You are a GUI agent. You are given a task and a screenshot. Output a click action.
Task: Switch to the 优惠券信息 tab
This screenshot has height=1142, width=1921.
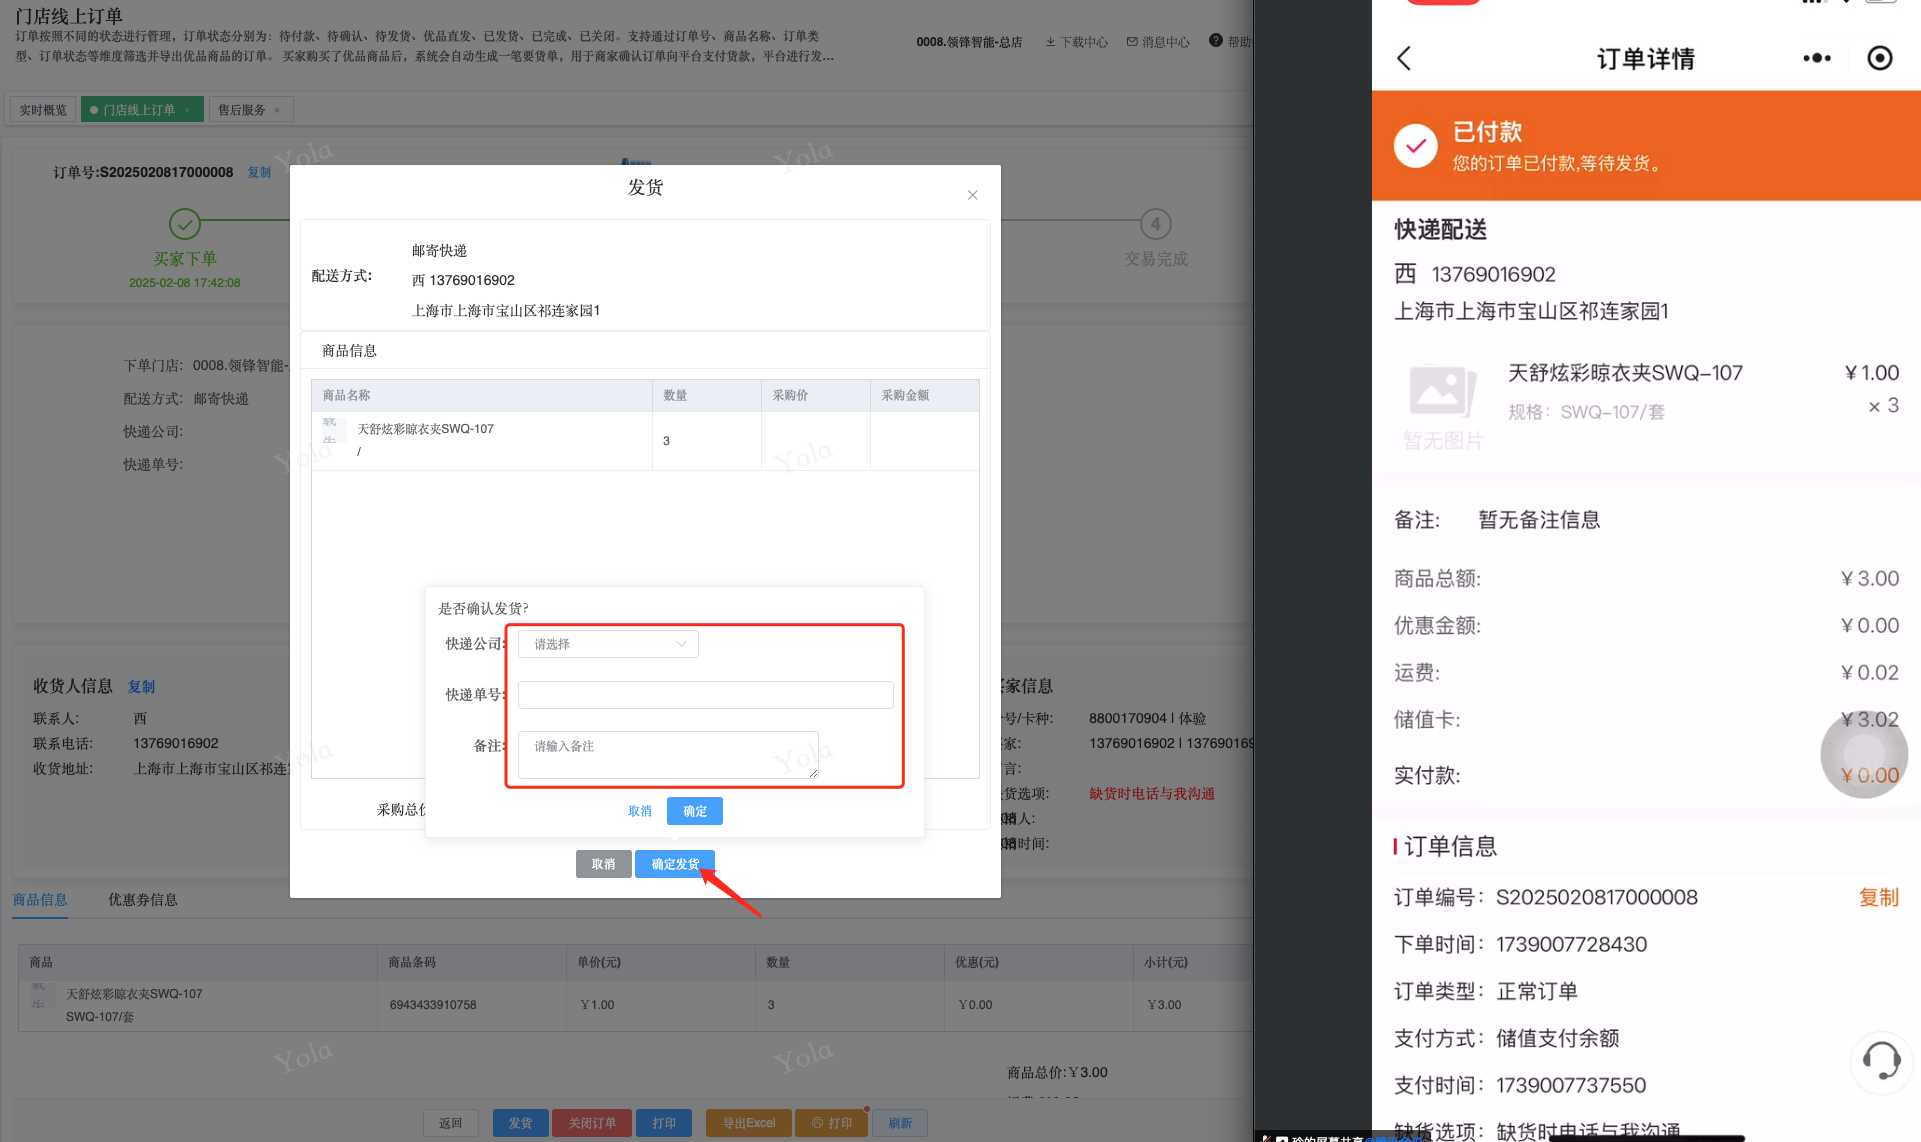(142, 900)
